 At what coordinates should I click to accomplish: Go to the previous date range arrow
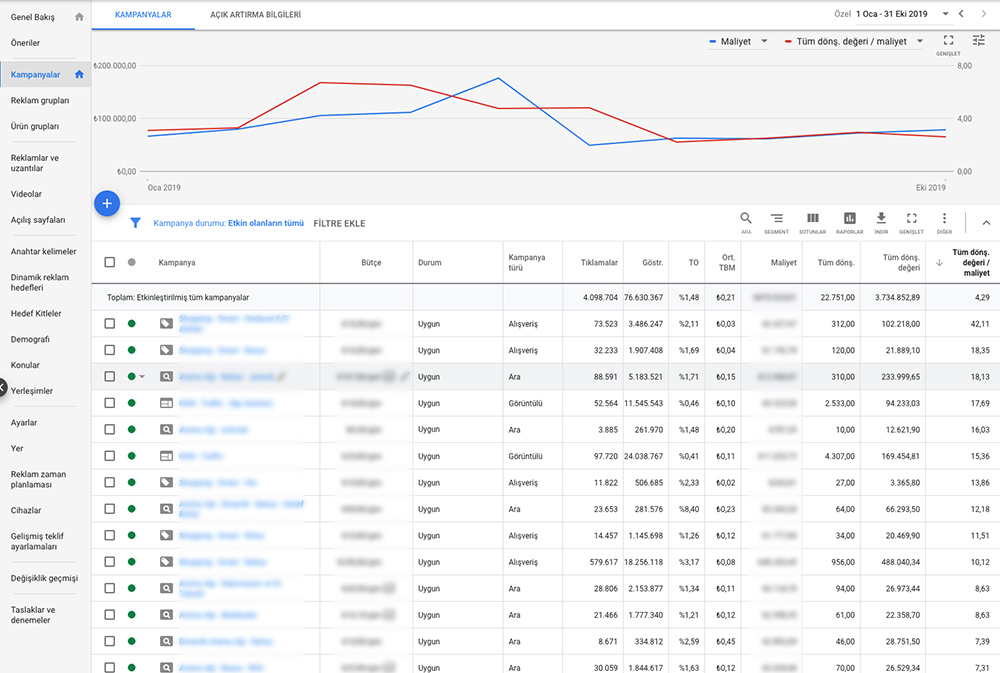coord(961,13)
